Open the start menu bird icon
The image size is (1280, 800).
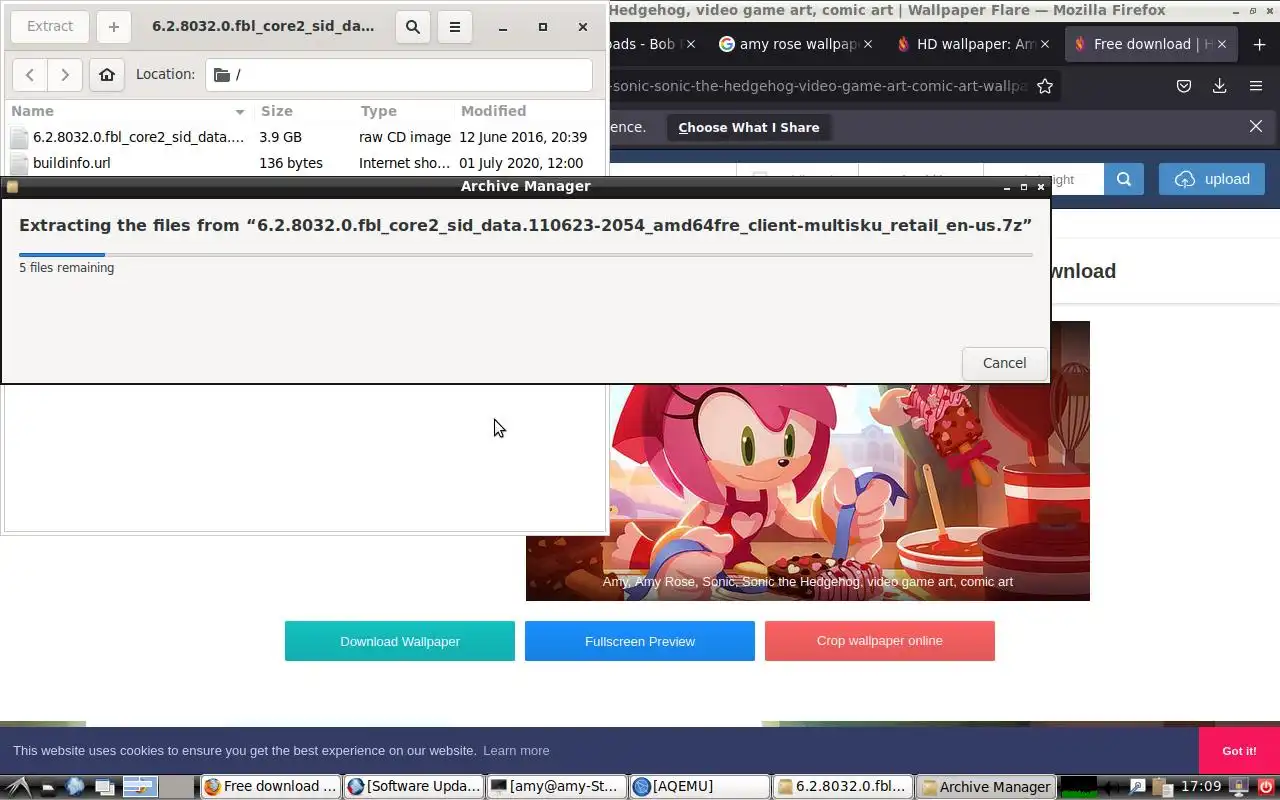coord(16,787)
